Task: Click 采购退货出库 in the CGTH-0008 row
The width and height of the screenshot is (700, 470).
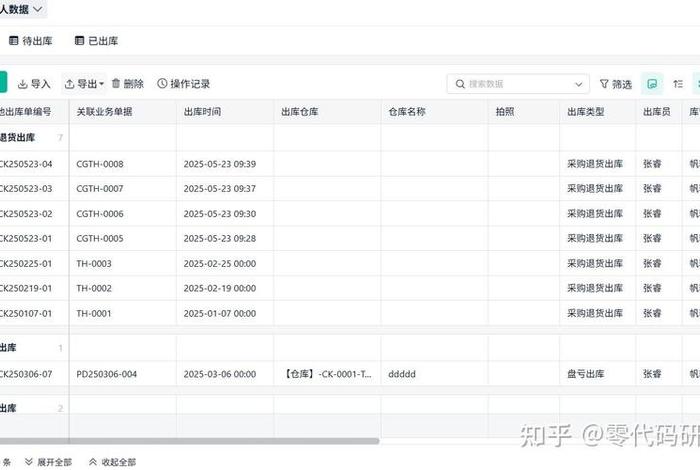Action: click(x=595, y=164)
